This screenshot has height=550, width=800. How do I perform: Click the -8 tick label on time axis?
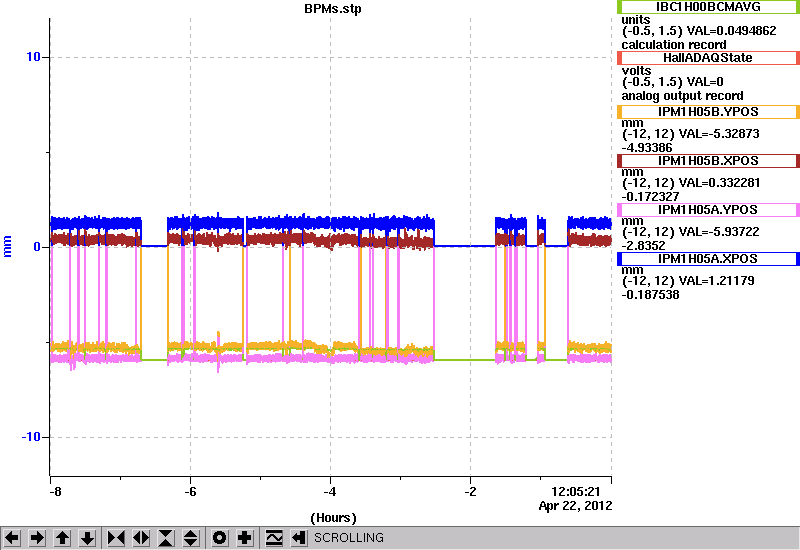(x=56, y=492)
